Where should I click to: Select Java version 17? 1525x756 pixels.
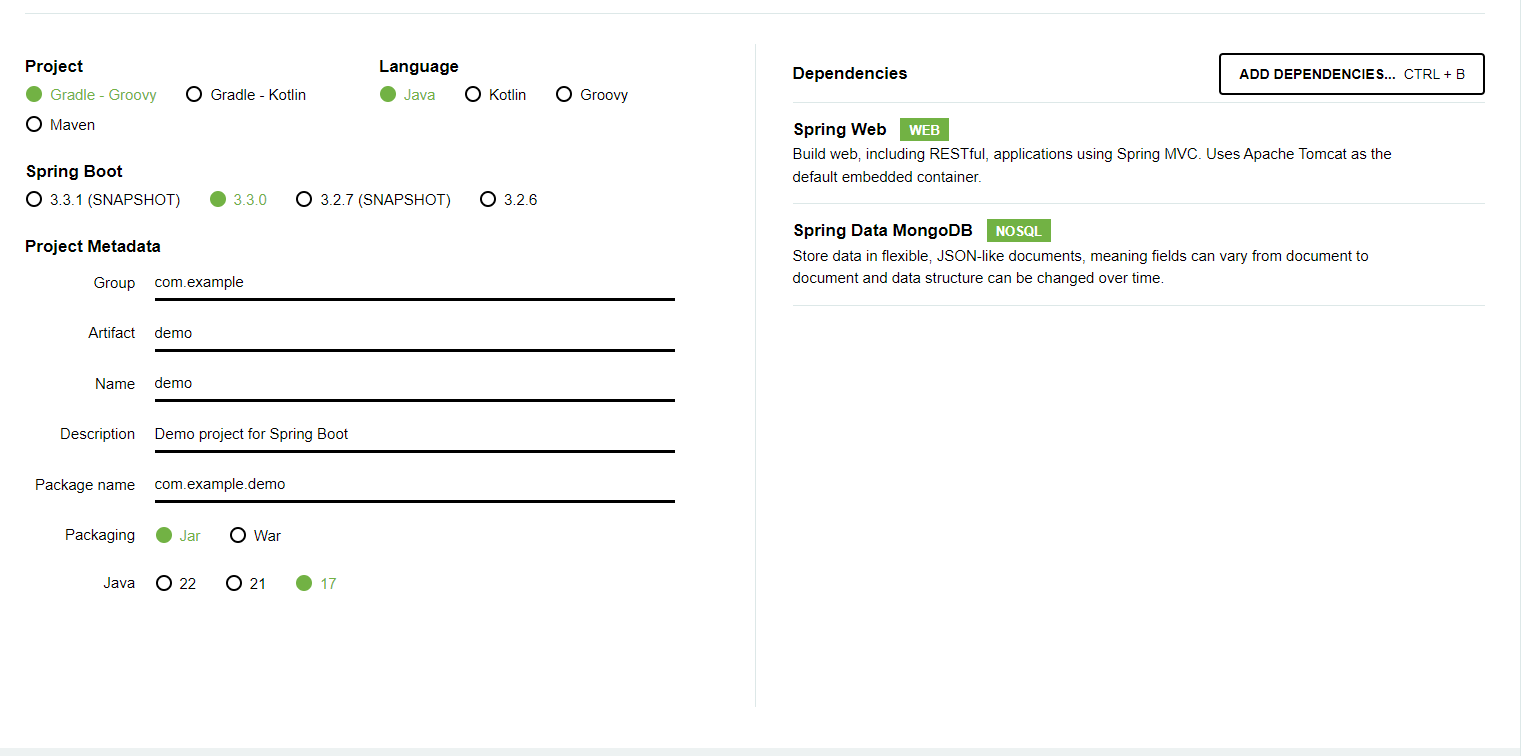[x=317, y=584]
